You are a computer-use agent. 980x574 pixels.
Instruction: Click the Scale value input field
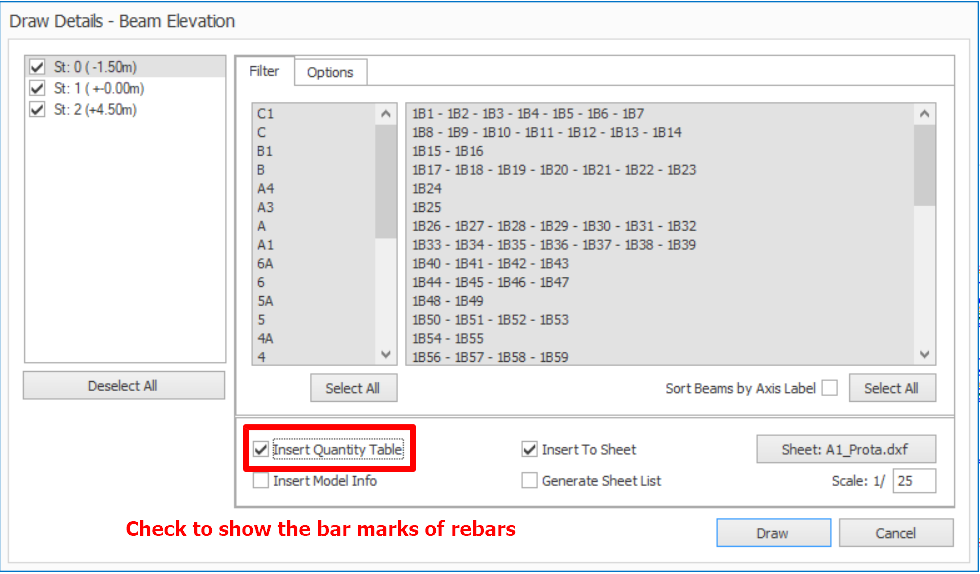click(x=914, y=481)
